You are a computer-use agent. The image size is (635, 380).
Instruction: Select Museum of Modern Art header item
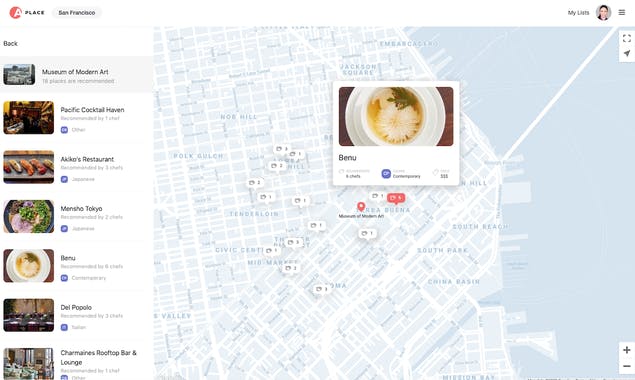[77, 75]
